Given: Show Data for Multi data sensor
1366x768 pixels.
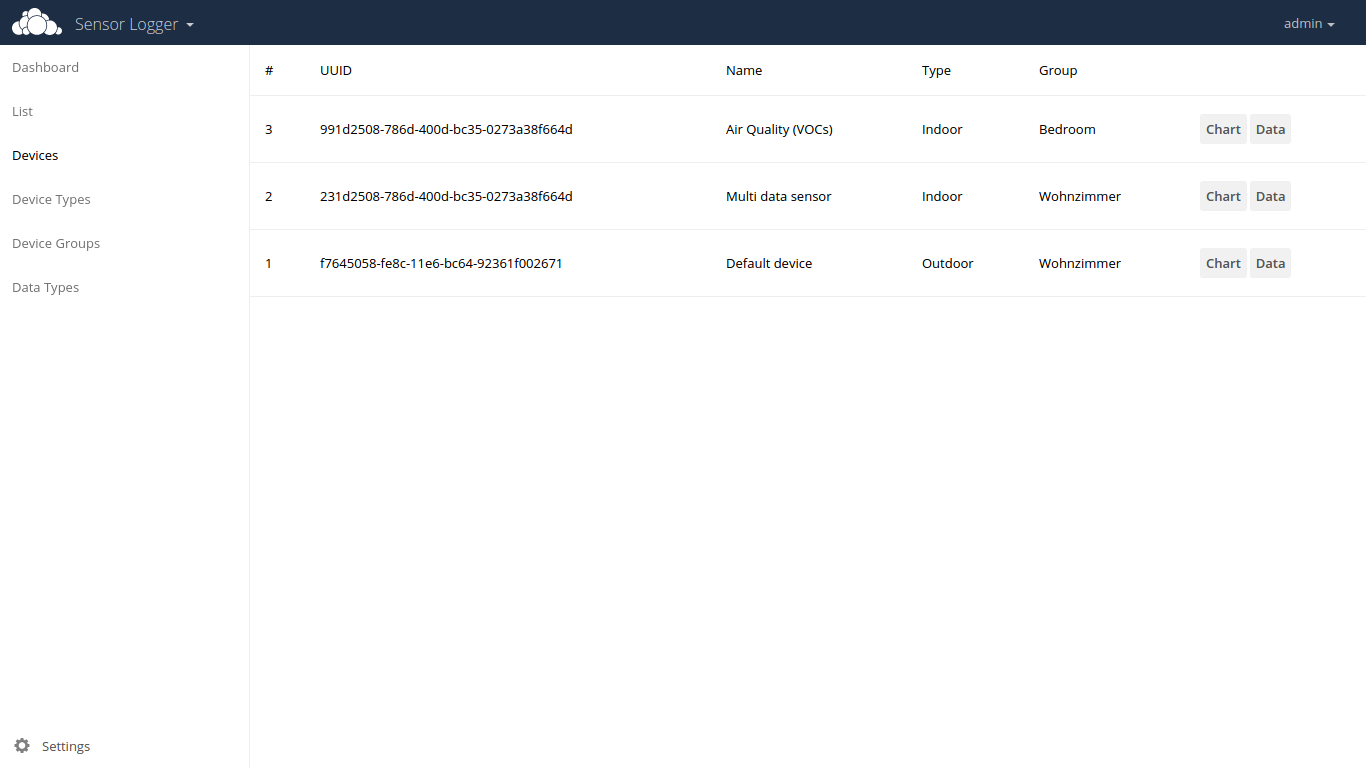Looking at the screenshot, I should (x=1270, y=196).
